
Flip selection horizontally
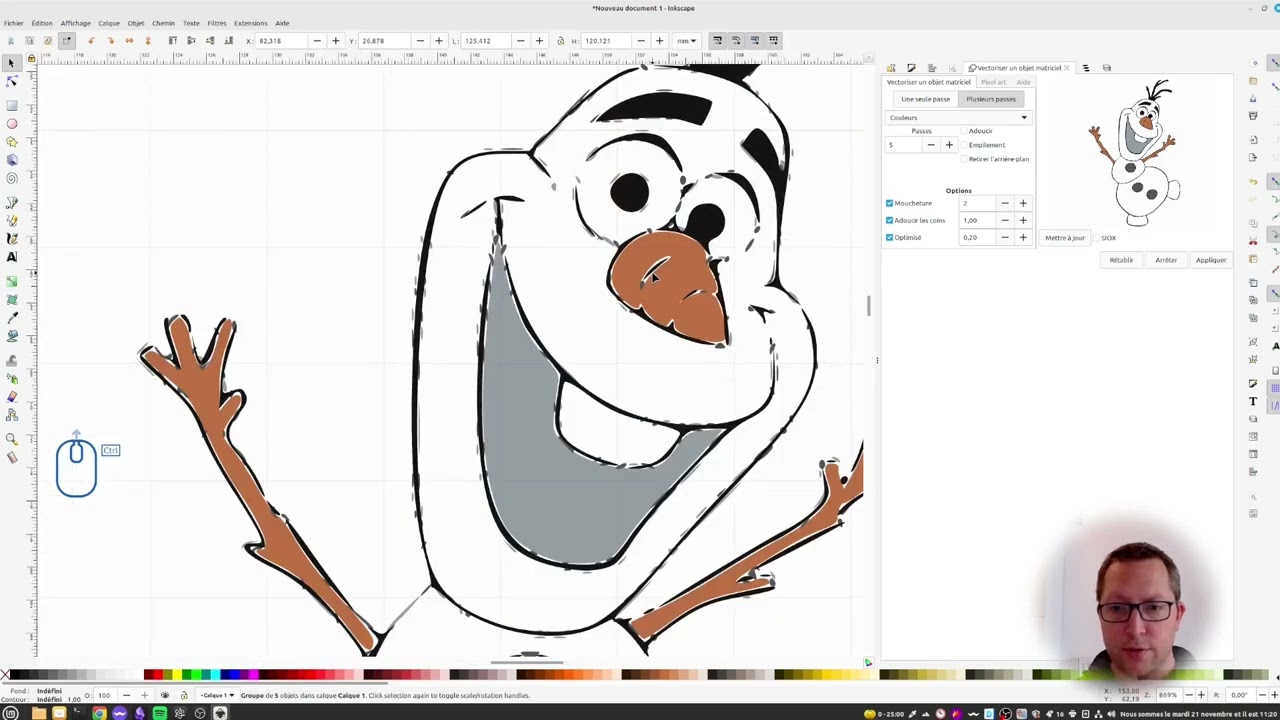pos(129,41)
